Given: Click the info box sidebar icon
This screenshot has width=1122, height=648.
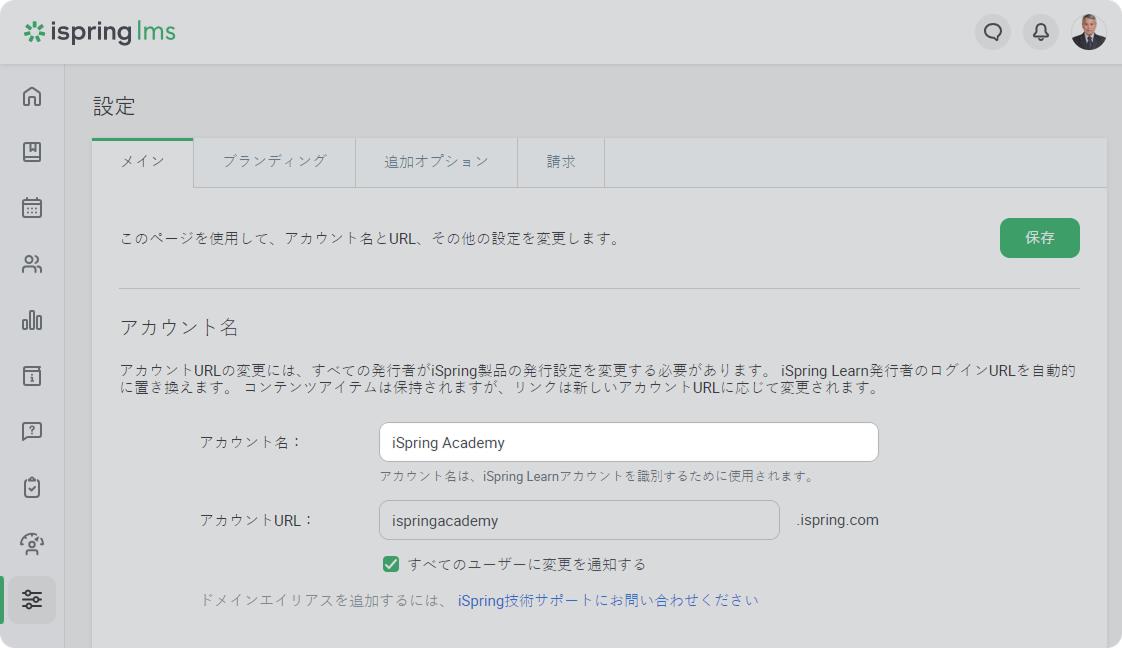Looking at the screenshot, I should coord(32,376).
